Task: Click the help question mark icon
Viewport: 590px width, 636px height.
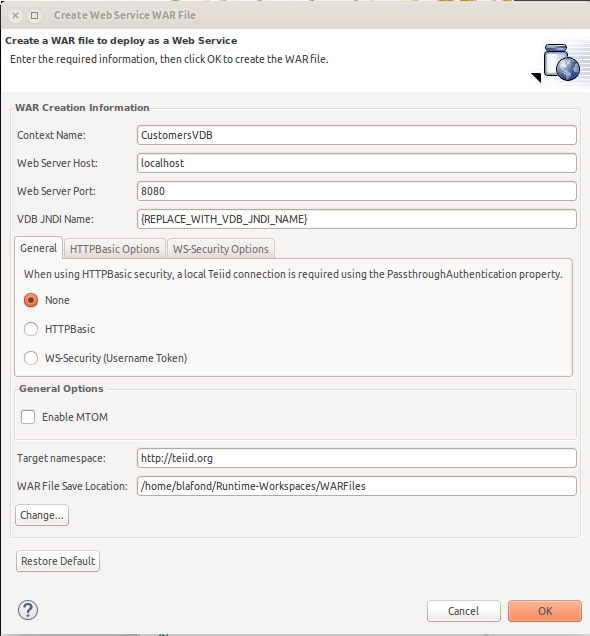Action: coord(28,610)
